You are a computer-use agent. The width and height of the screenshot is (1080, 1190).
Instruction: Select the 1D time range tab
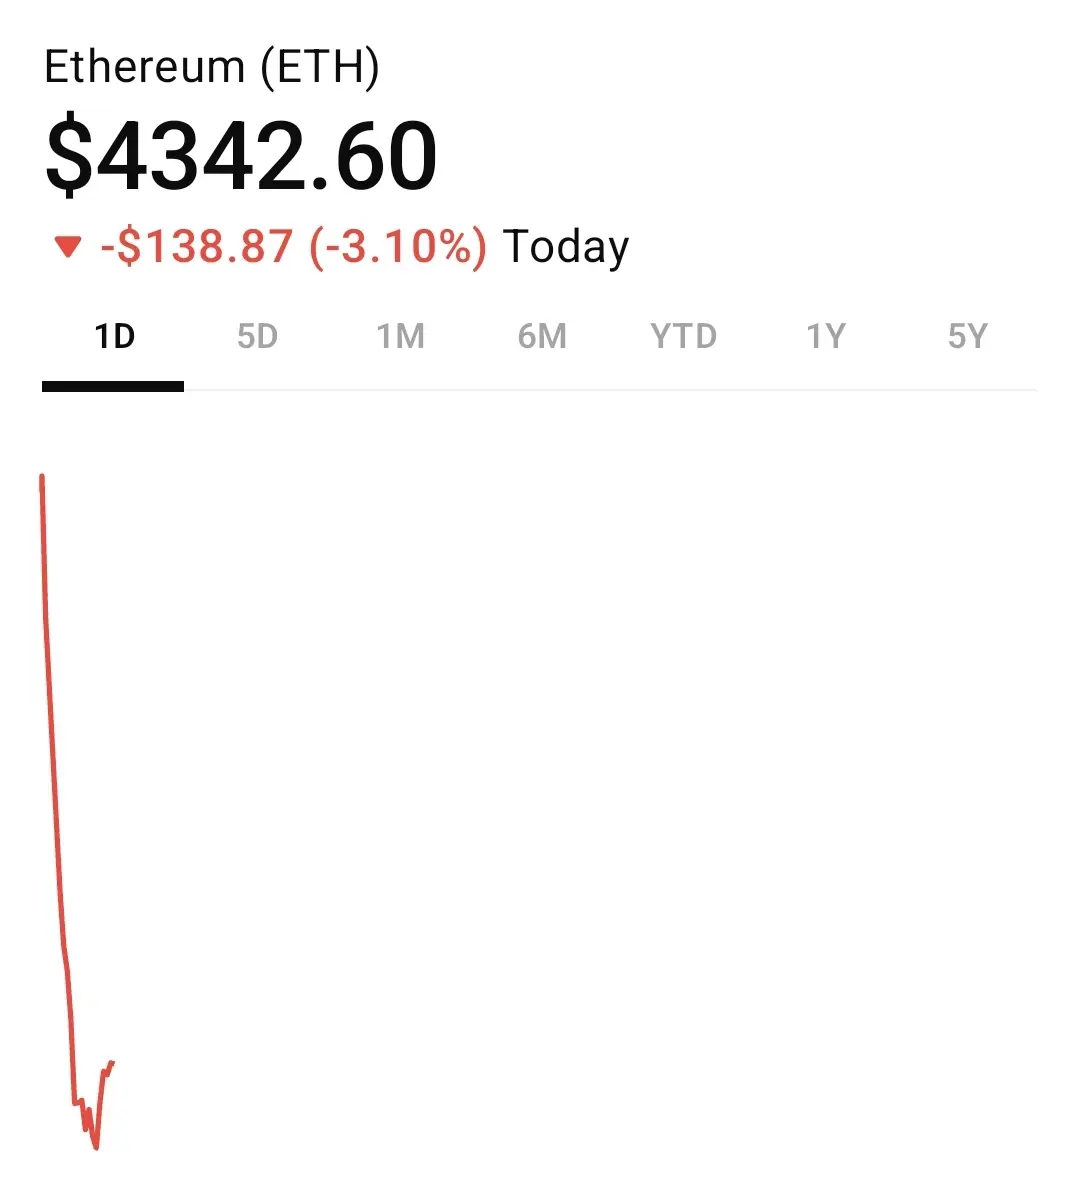pyautogui.click(x=114, y=336)
